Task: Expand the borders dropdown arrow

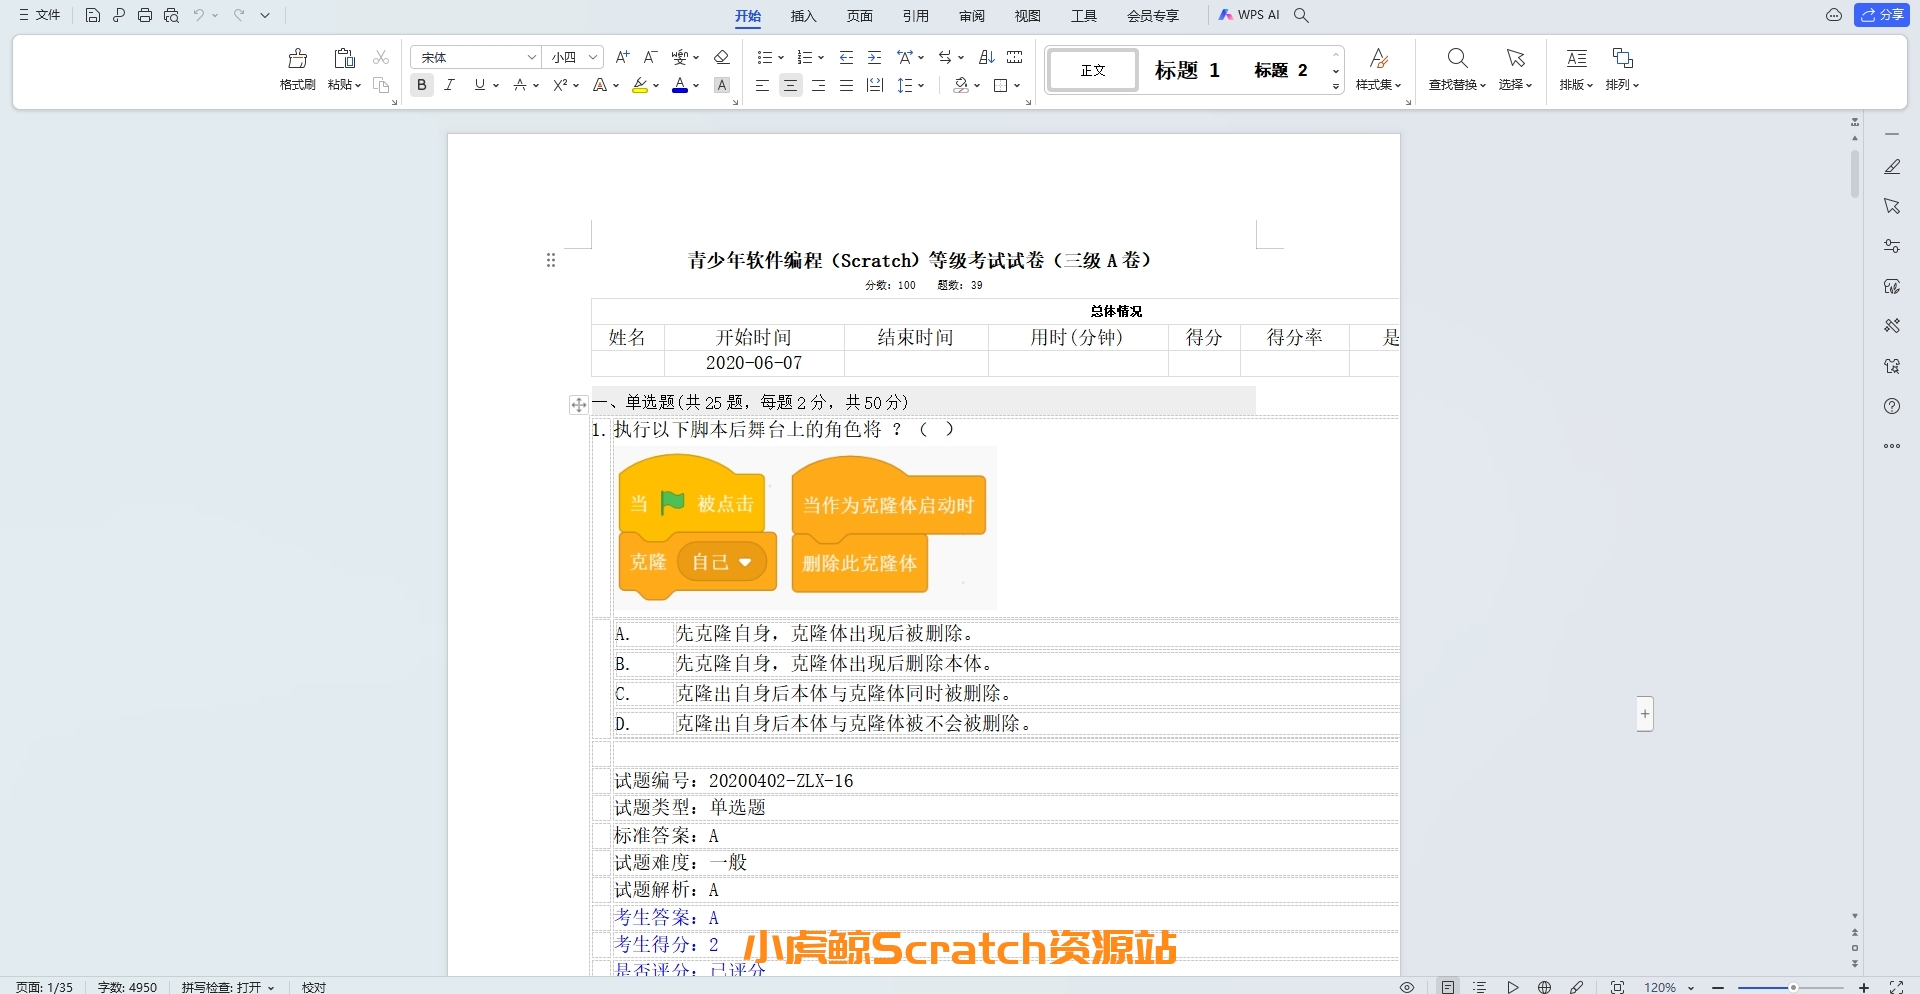Action: tap(1017, 86)
